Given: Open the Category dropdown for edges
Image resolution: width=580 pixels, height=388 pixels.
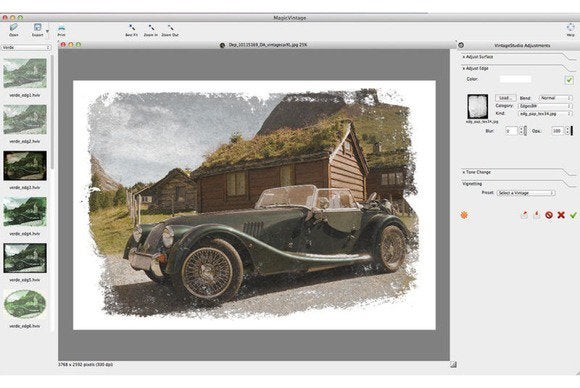Looking at the screenshot, I should point(545,106).
